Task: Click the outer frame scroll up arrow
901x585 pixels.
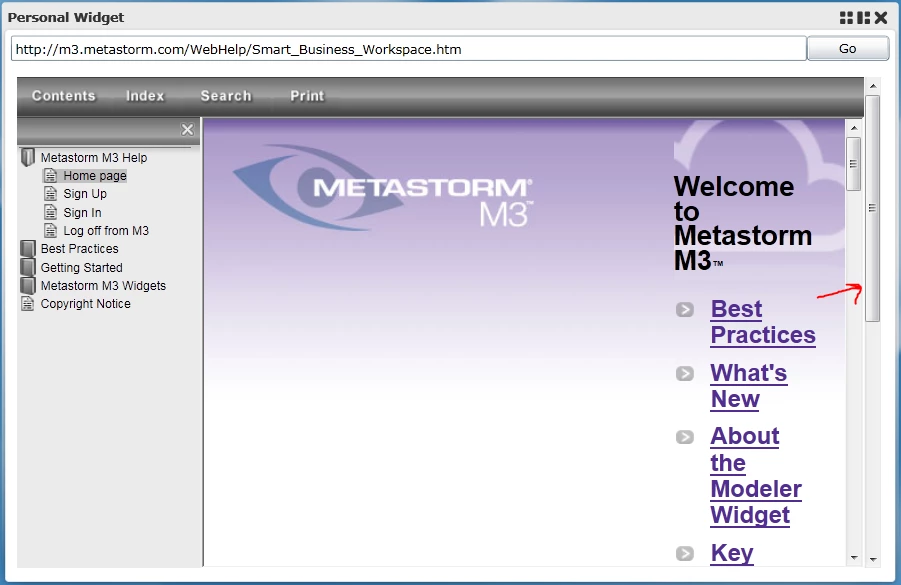Action: [x=872, y=86]
